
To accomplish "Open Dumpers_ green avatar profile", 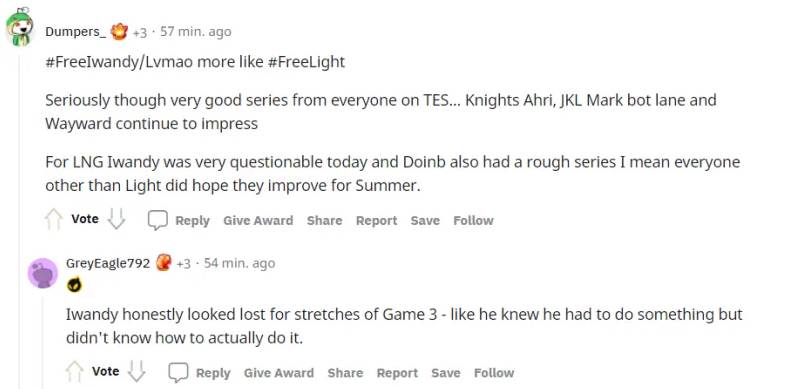I will pos(20,28).
